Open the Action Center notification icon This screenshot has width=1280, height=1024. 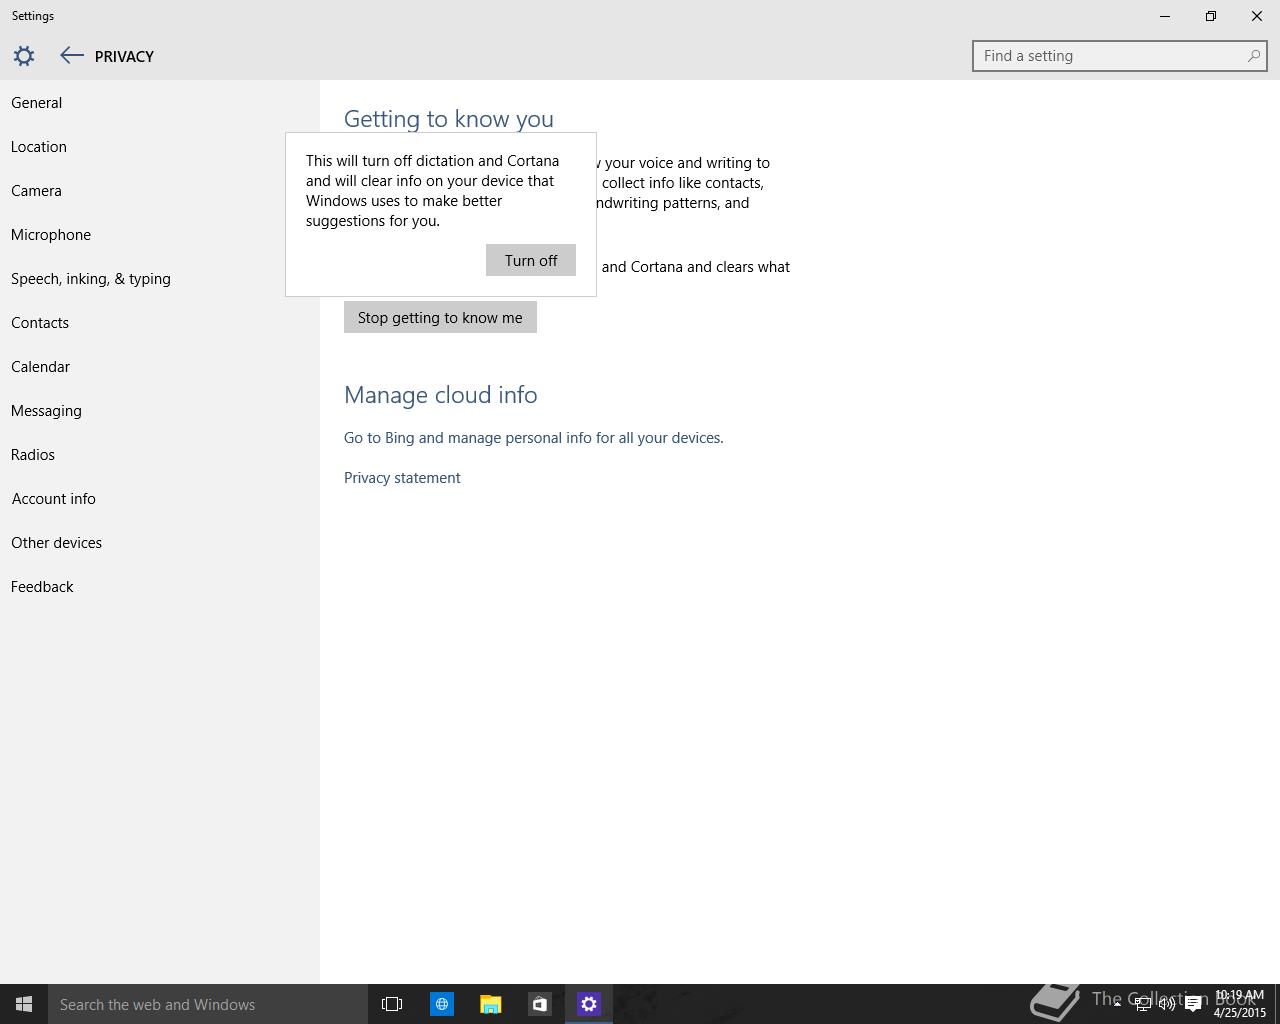[1193, 1004]
